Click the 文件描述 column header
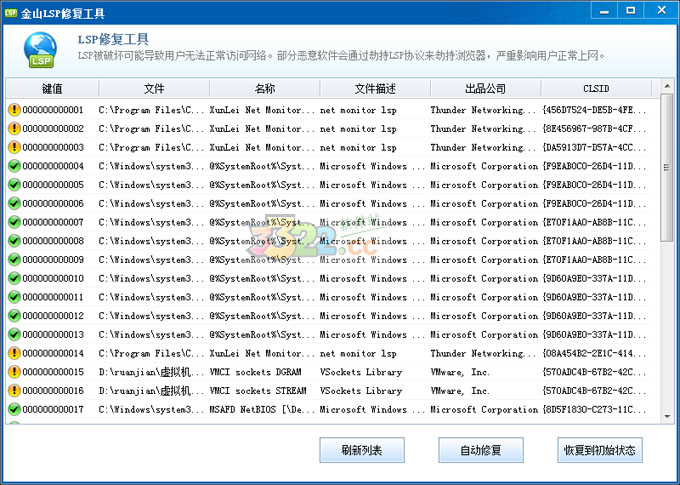Image resolution: width=680 pixels, height=485 pixels. pos(375,88)
